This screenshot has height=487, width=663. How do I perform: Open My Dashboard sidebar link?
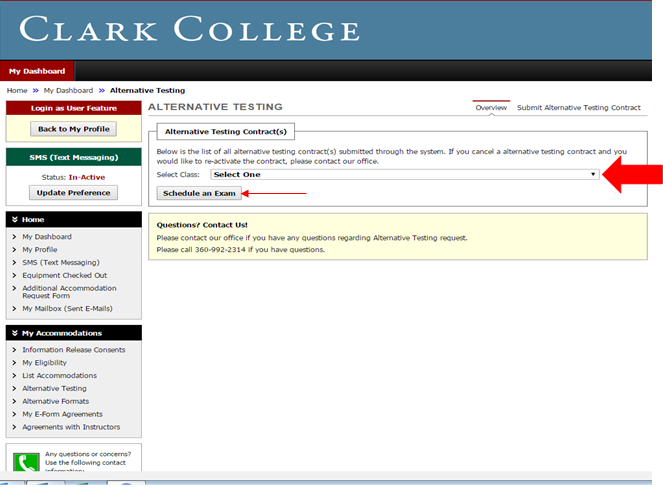[47, 237]
